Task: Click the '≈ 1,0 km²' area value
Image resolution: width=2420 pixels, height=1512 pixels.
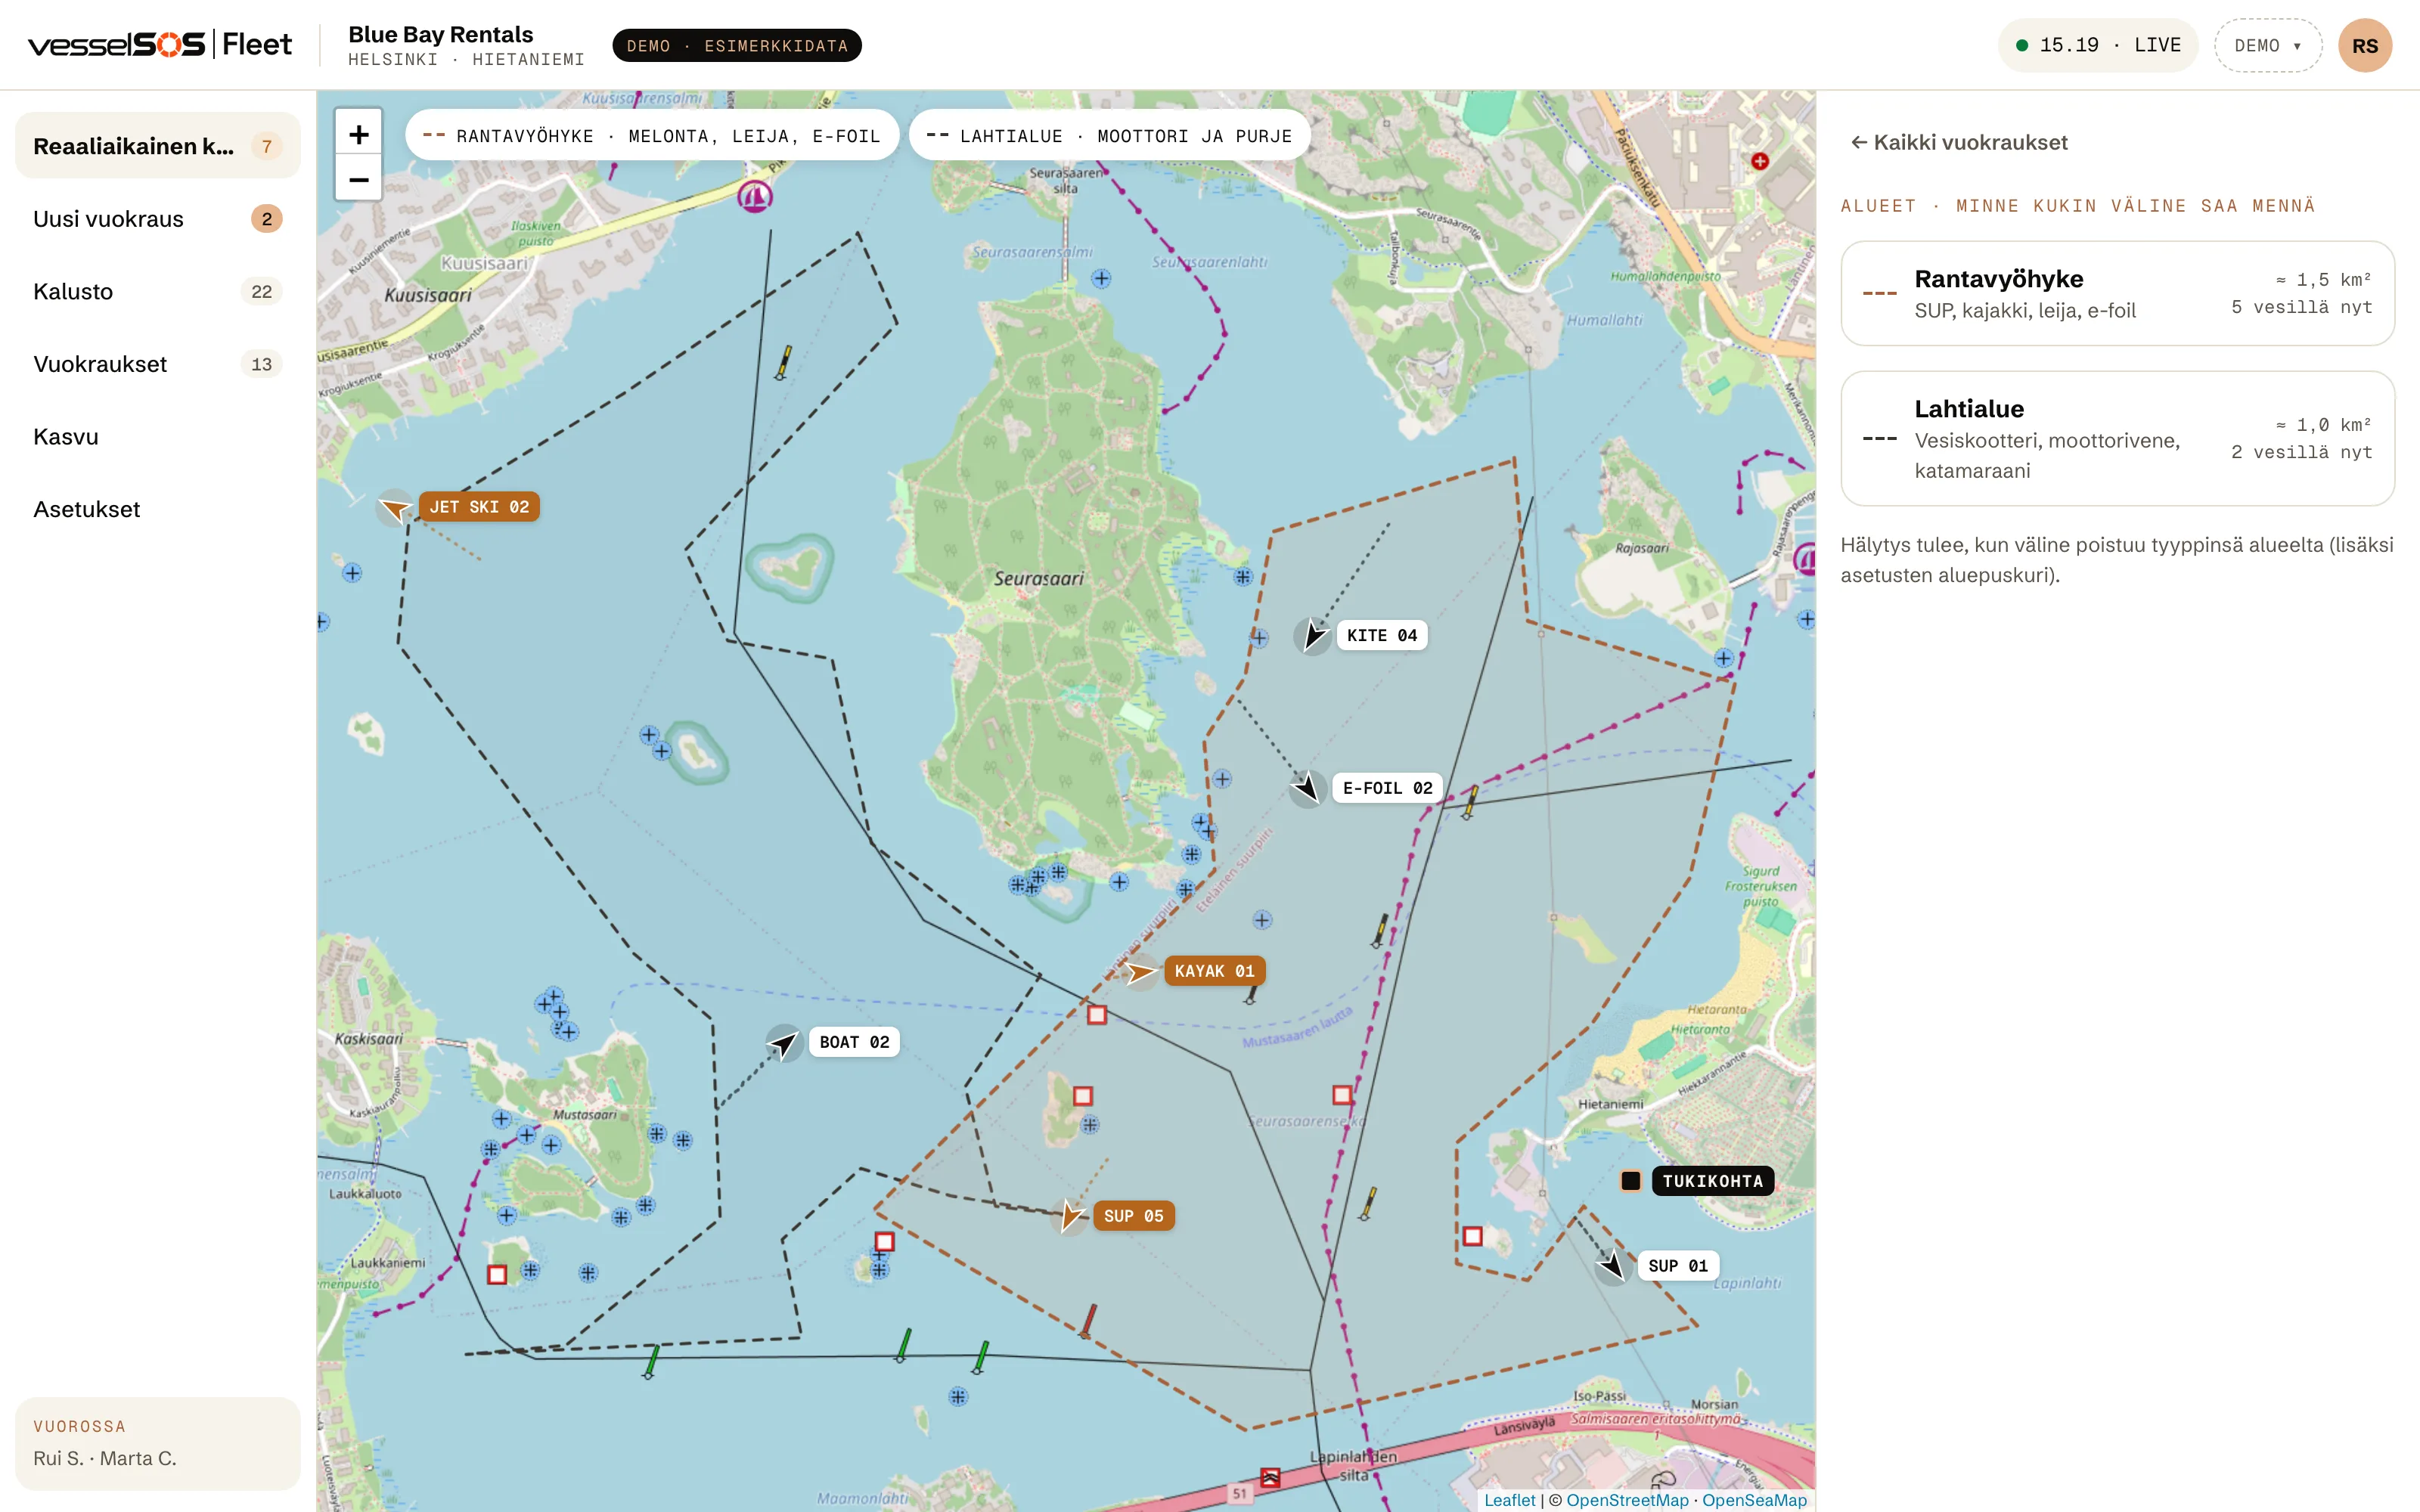Action: click(x=2323, y=424)
